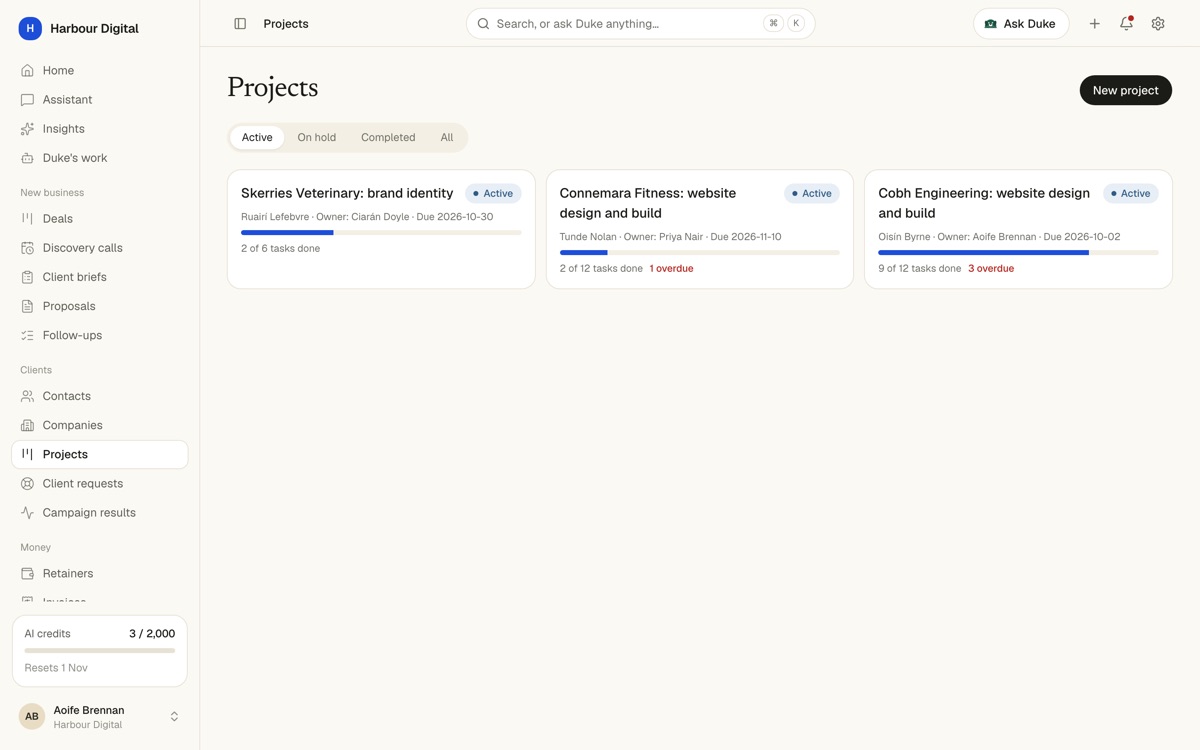Select the On hold filter tab

pyautogui.click(x=316, y=137)
